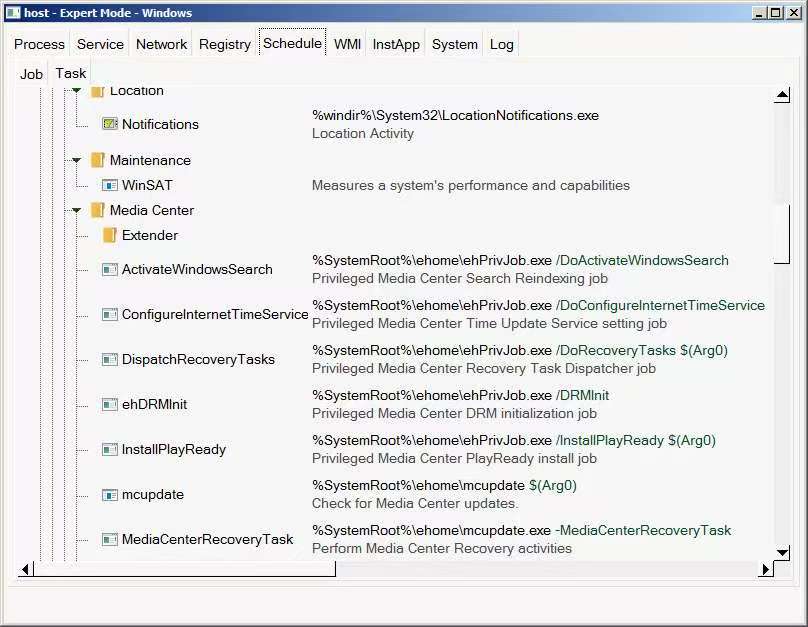Collapse the Location folder node
Image resolution: width=808 pixels, height=627 pixels.
tap(77, 91)
